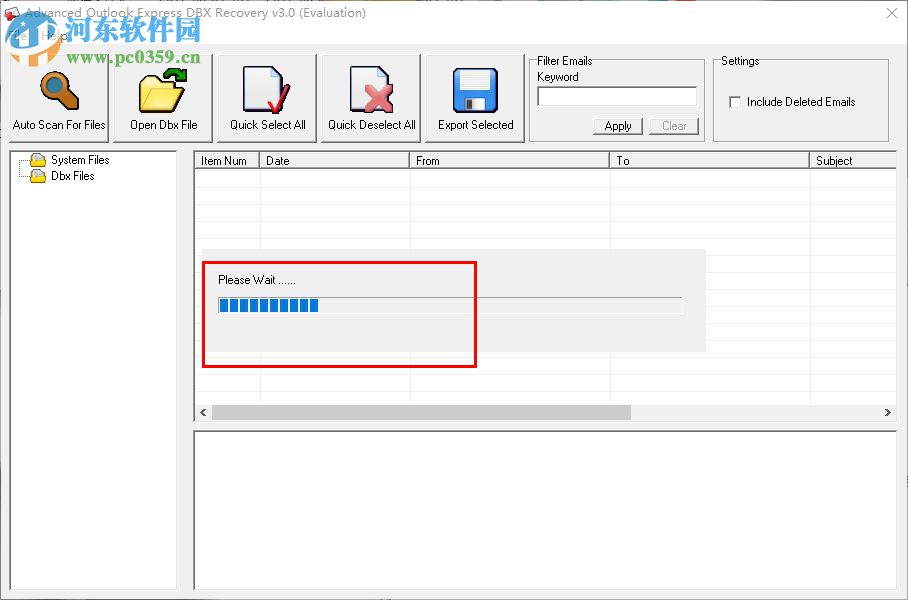Viewport: 908px width, 600px height.
Task: Click inside the Keyword input field
Action: 616,96
